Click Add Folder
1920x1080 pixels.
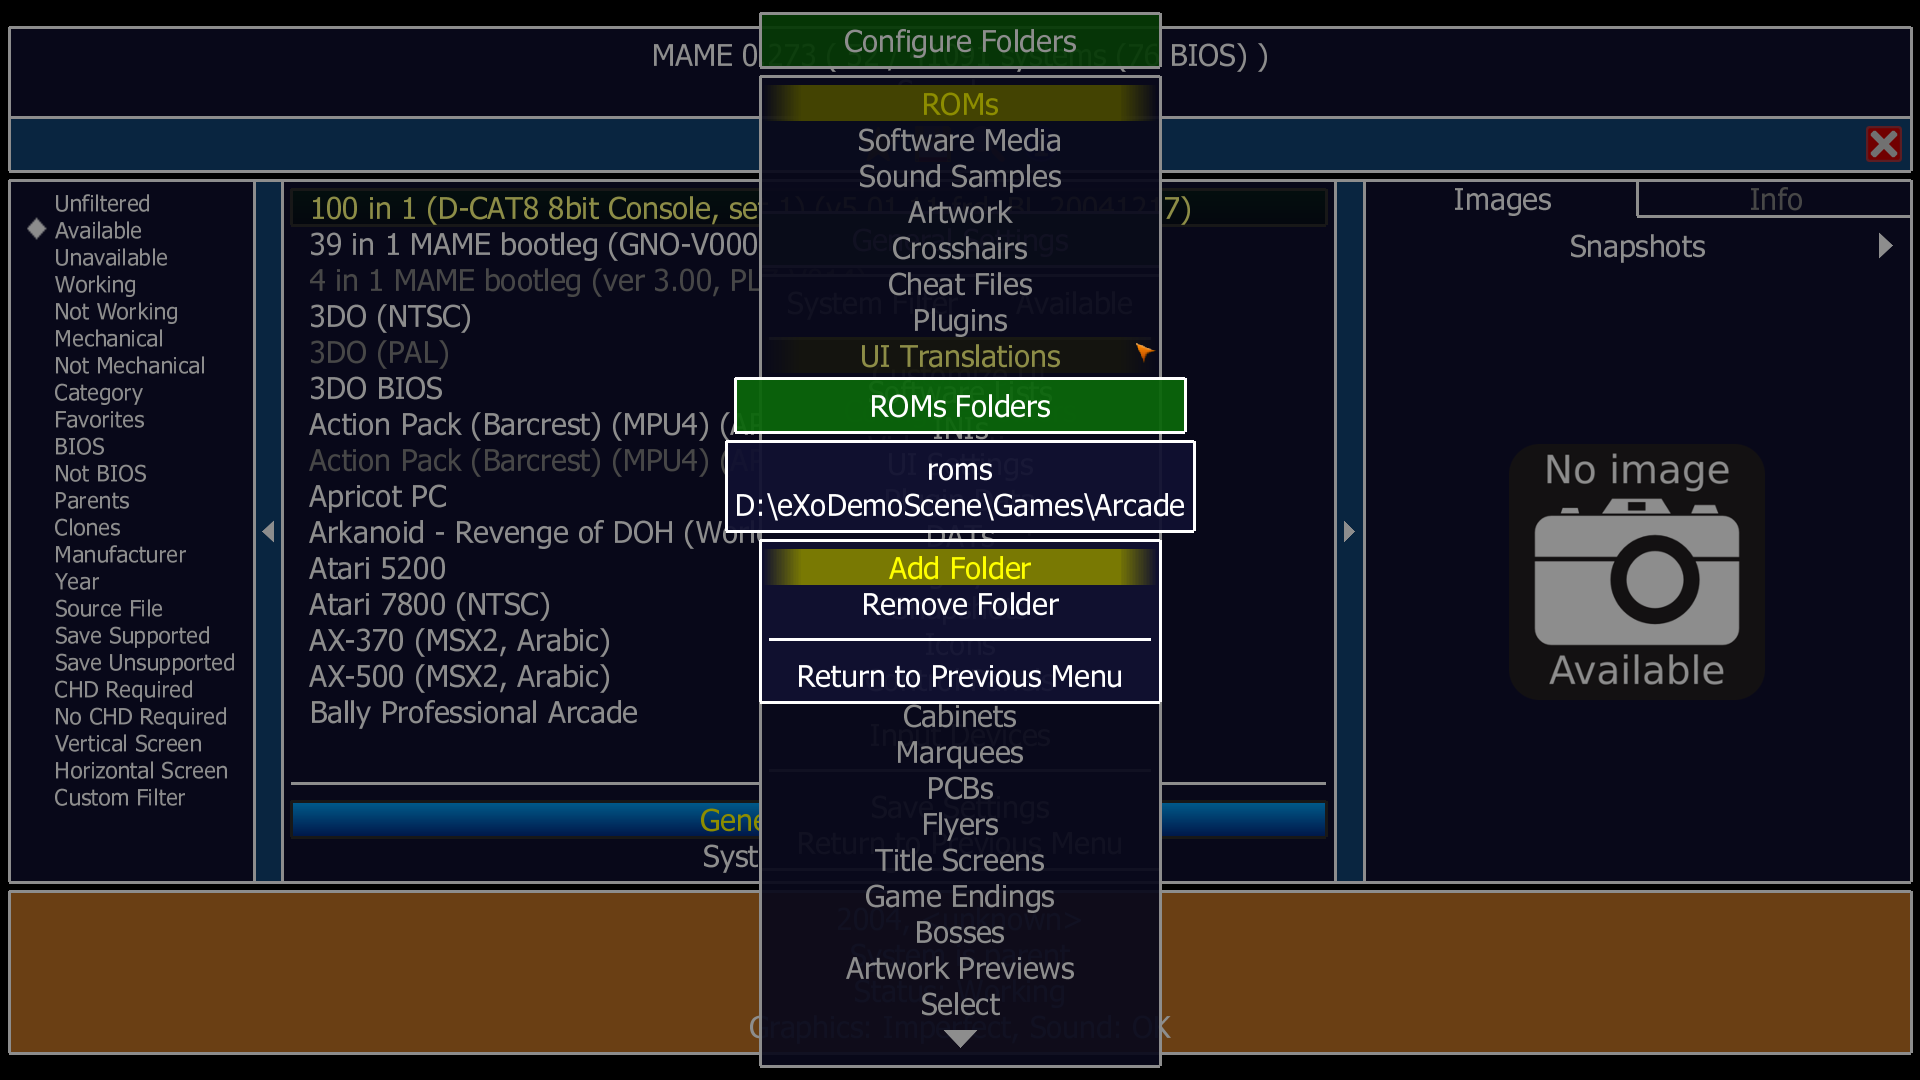coord(960,568)
